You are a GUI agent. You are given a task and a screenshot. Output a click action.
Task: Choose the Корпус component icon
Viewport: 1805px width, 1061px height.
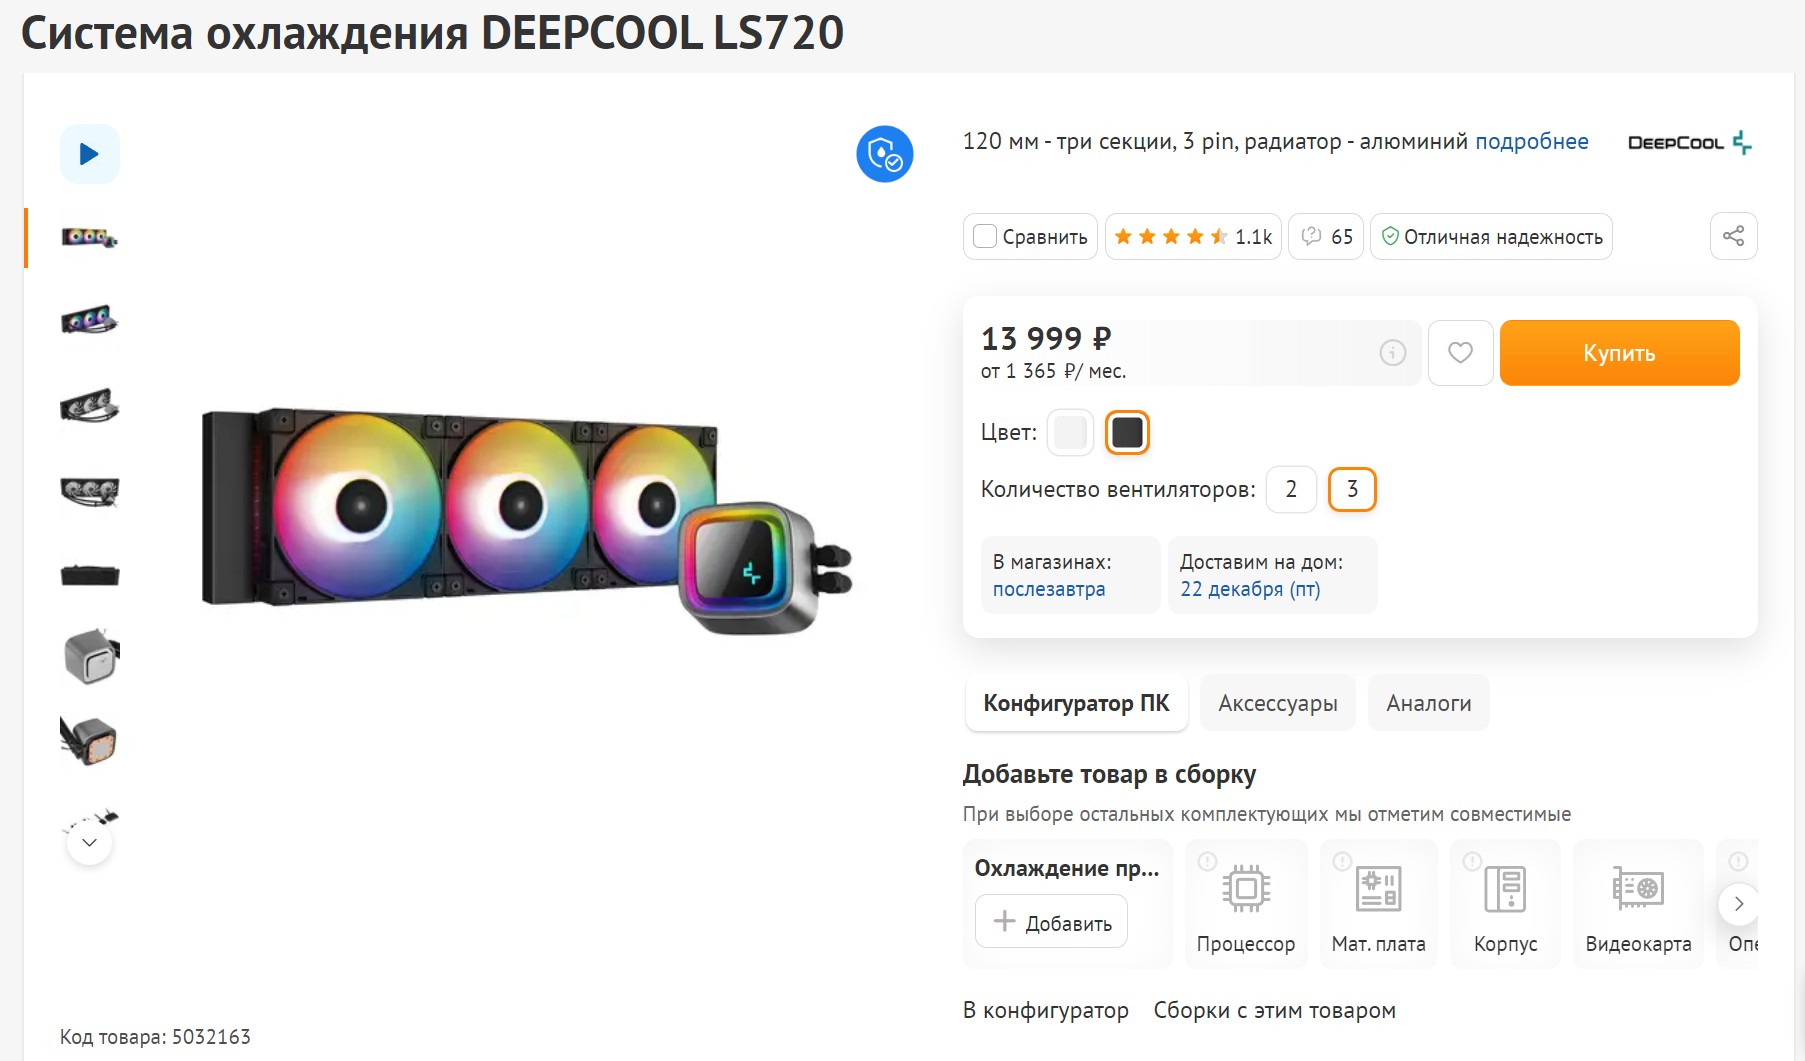(1505, 888)
